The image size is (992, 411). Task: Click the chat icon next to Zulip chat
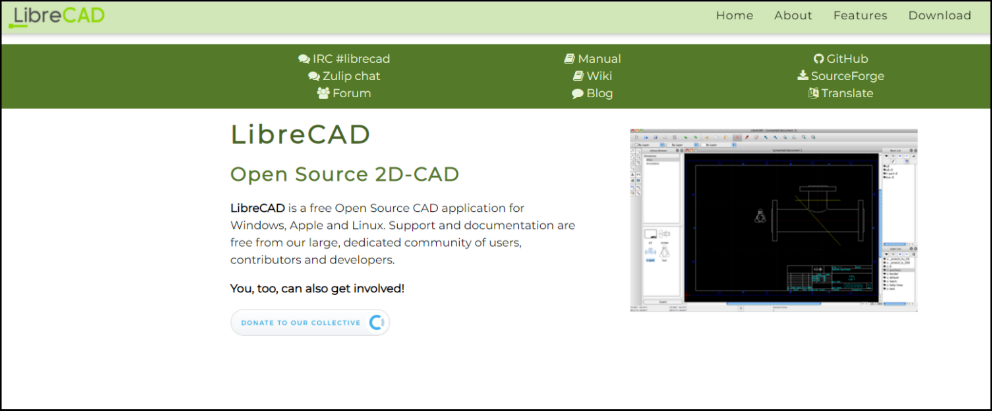tap(314, 76)
